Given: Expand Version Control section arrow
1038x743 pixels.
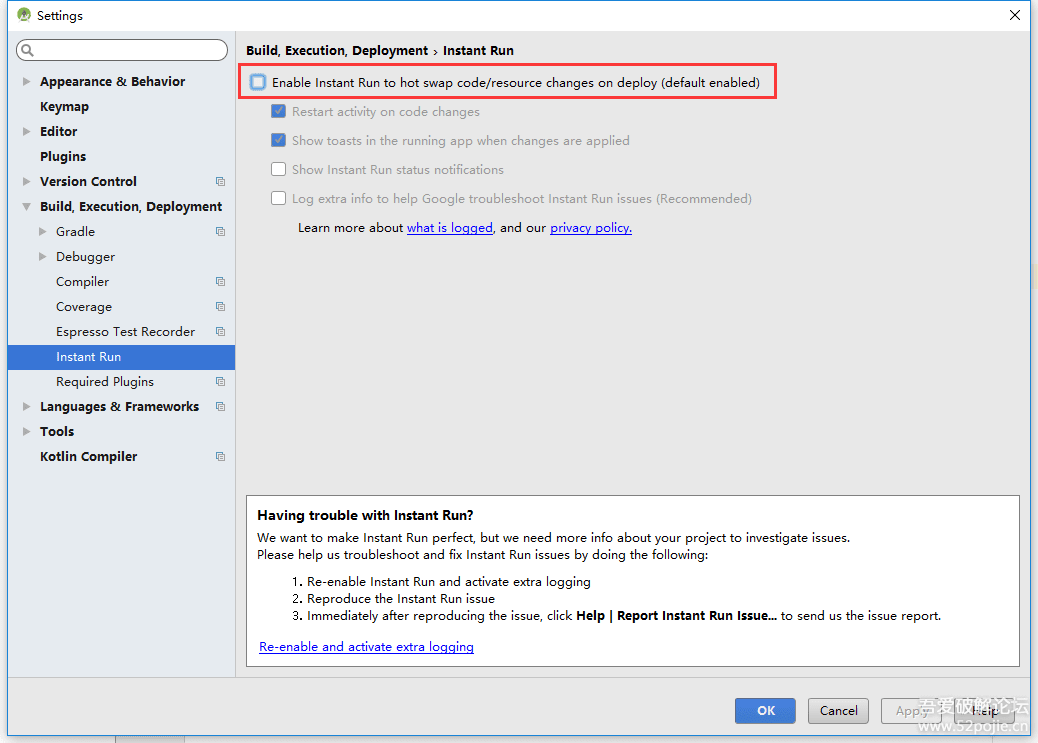Looking at the screenshot, I should 26,181.
